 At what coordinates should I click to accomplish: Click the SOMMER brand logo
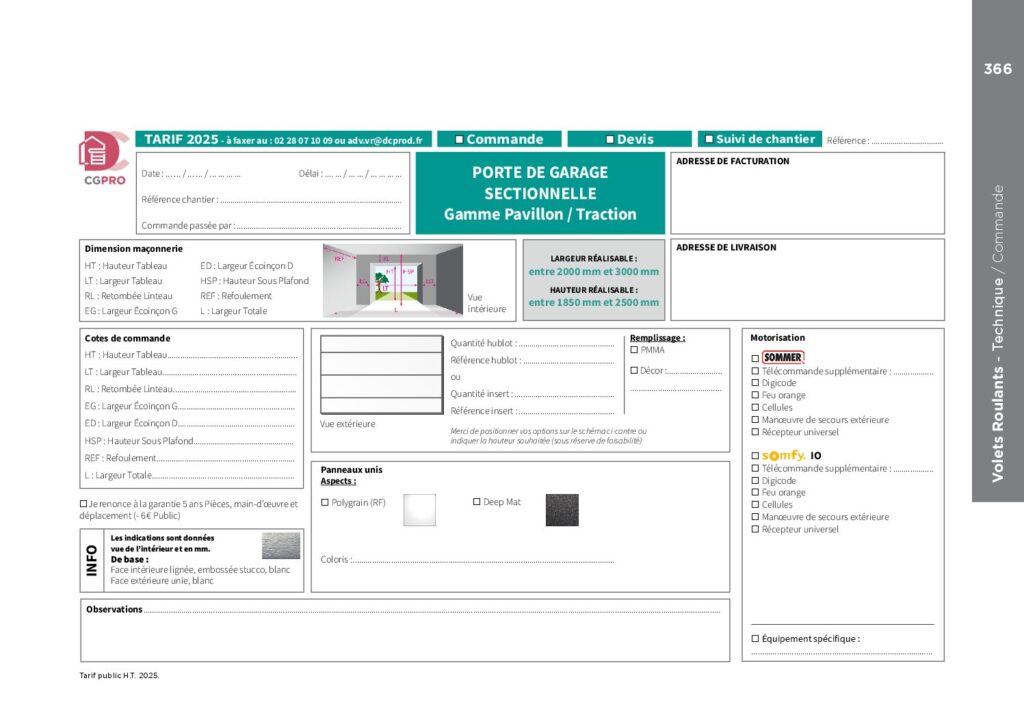pyautogui.click(x=782, y=357)
